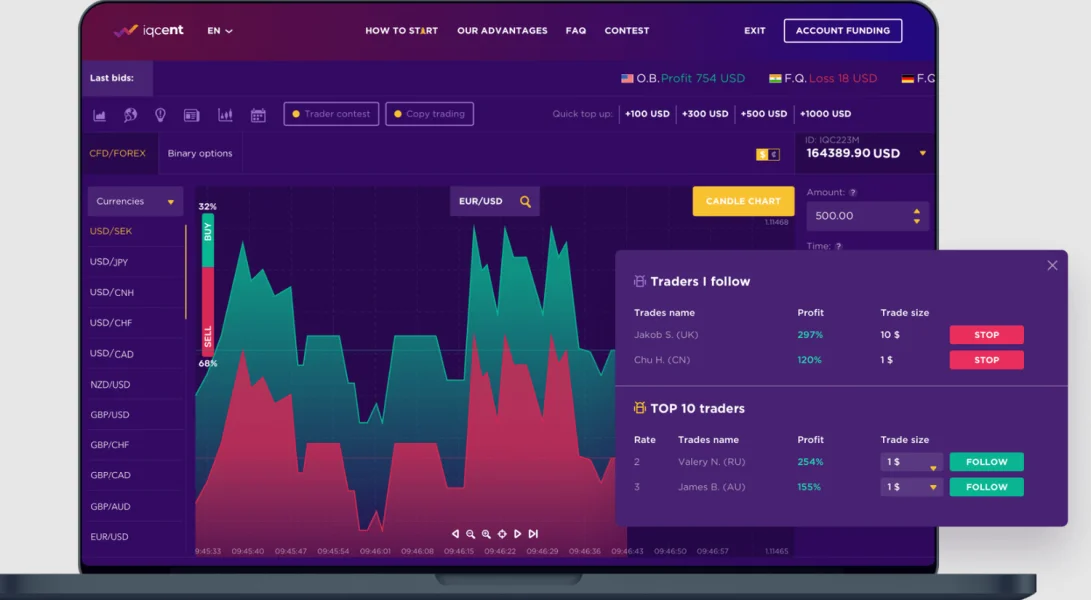
Task: Skip chart to latest time
Action: 533,534
